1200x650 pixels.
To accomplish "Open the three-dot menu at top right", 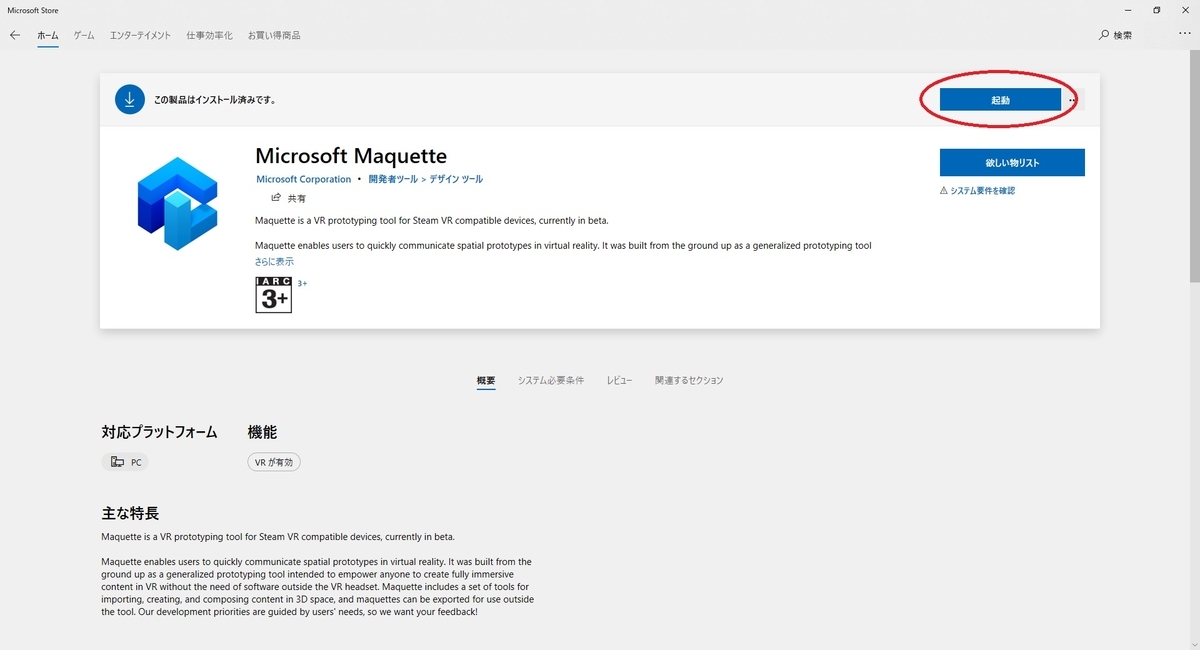I will (x=1183, y=35).
